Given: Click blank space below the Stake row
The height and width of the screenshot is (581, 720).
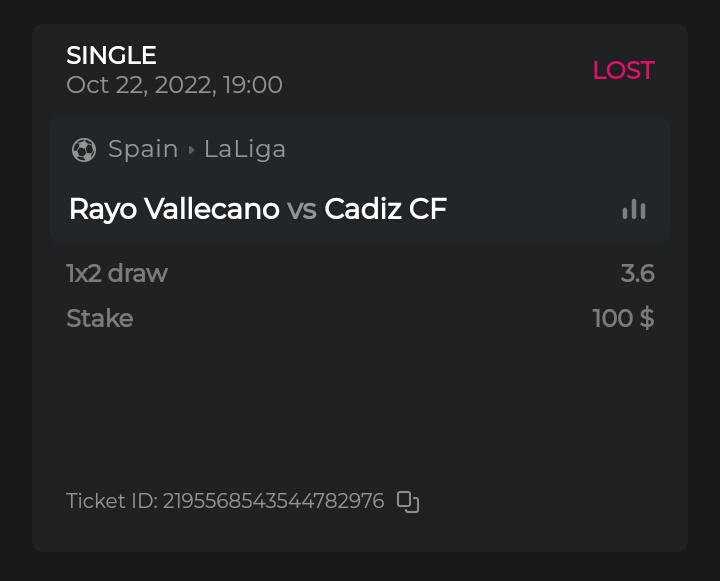Looking at the screenshot, I should 360,410.
